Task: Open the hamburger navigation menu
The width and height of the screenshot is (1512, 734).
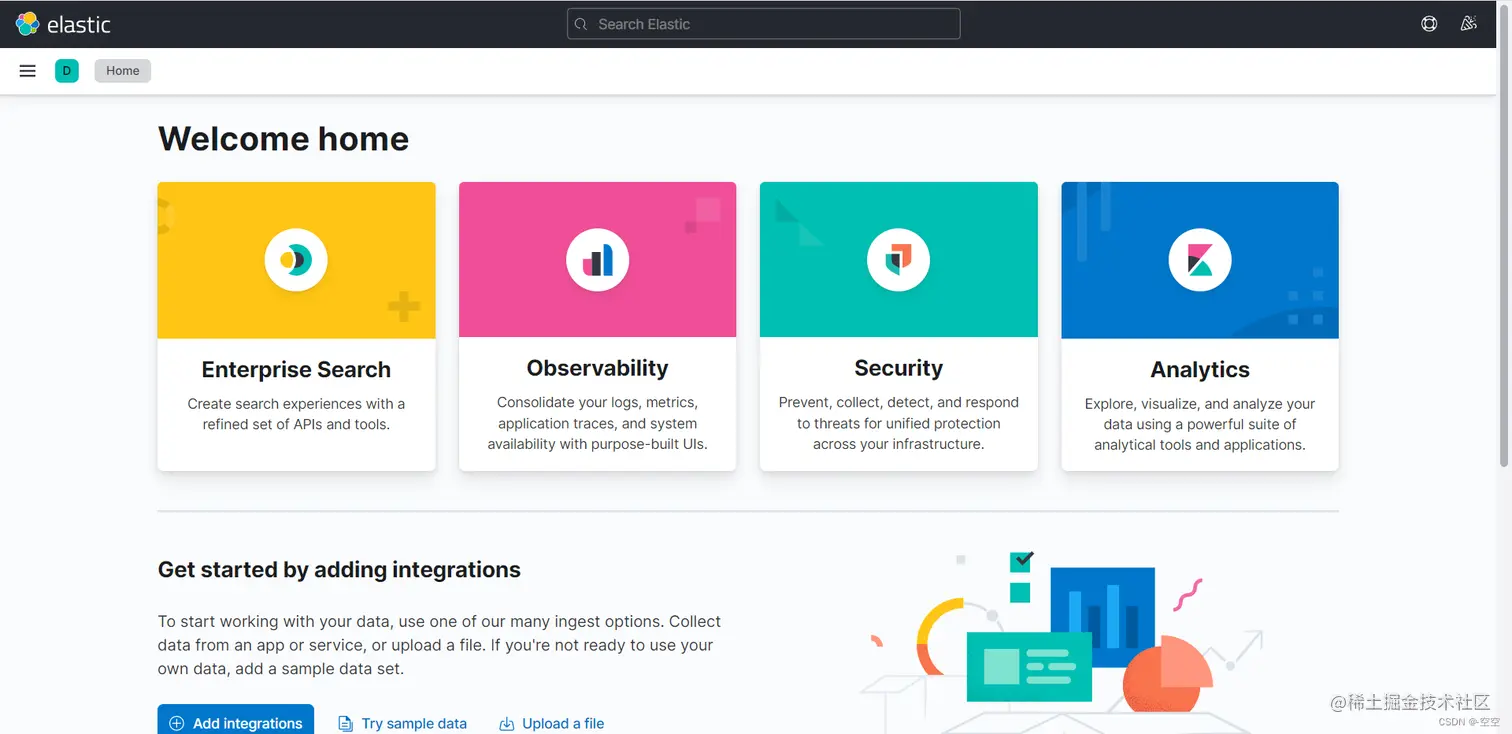Action: coord(28,71)
